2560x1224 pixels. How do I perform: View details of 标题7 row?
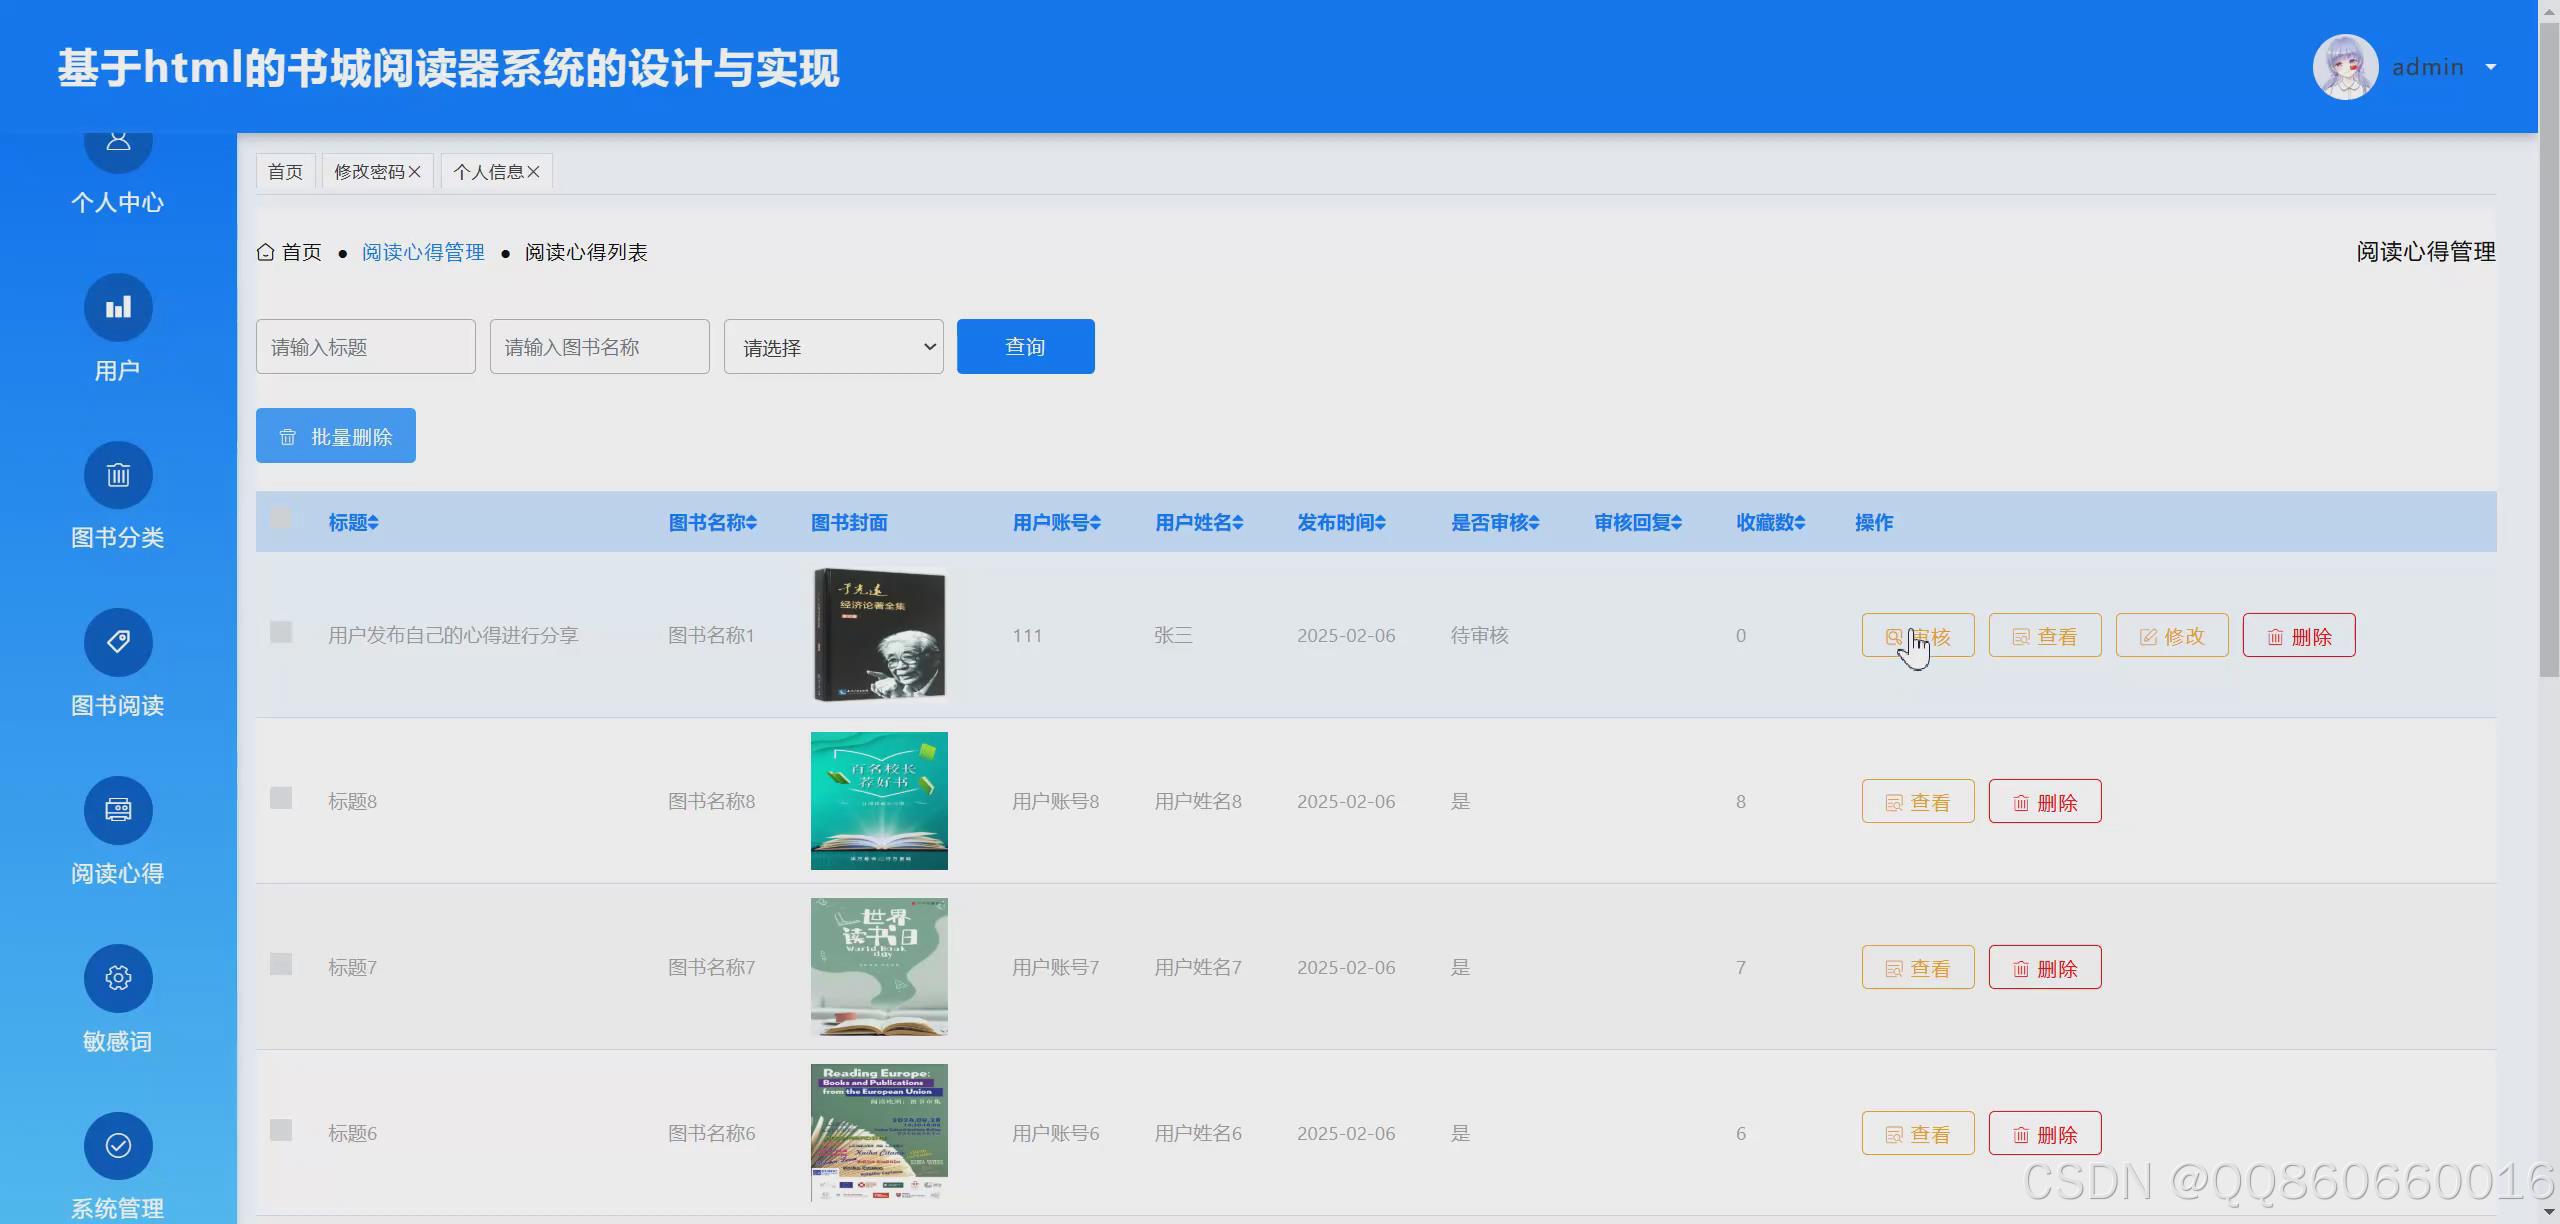1918,968
